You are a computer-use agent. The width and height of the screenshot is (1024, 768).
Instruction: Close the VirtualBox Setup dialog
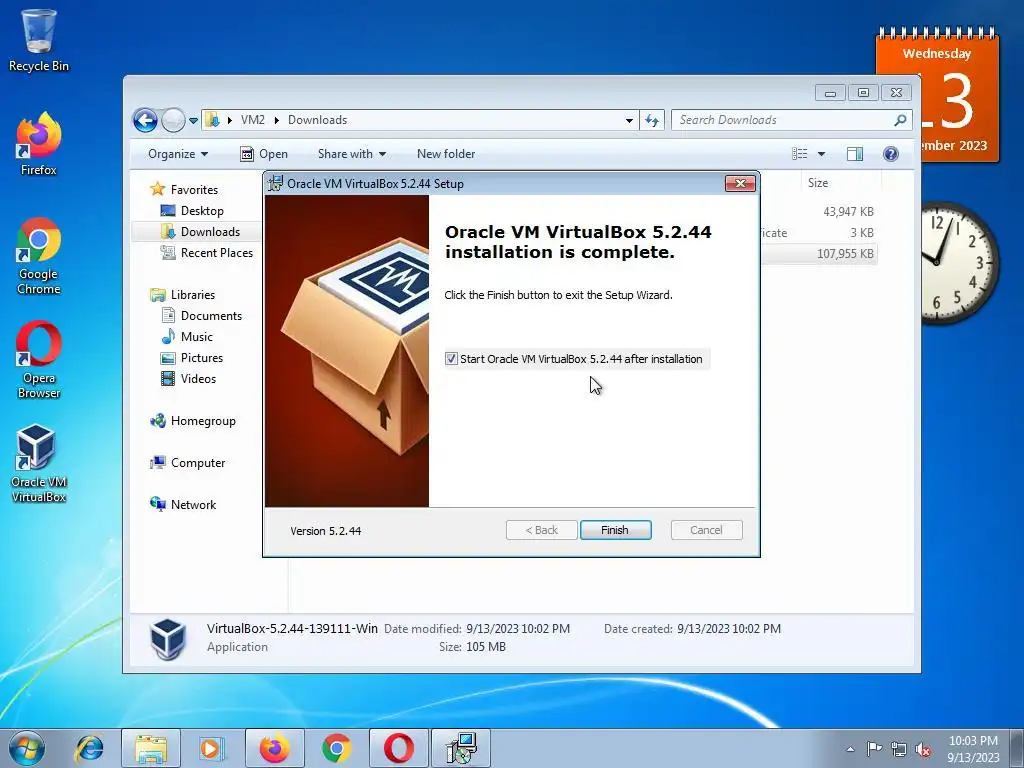[x=741, y=184]
